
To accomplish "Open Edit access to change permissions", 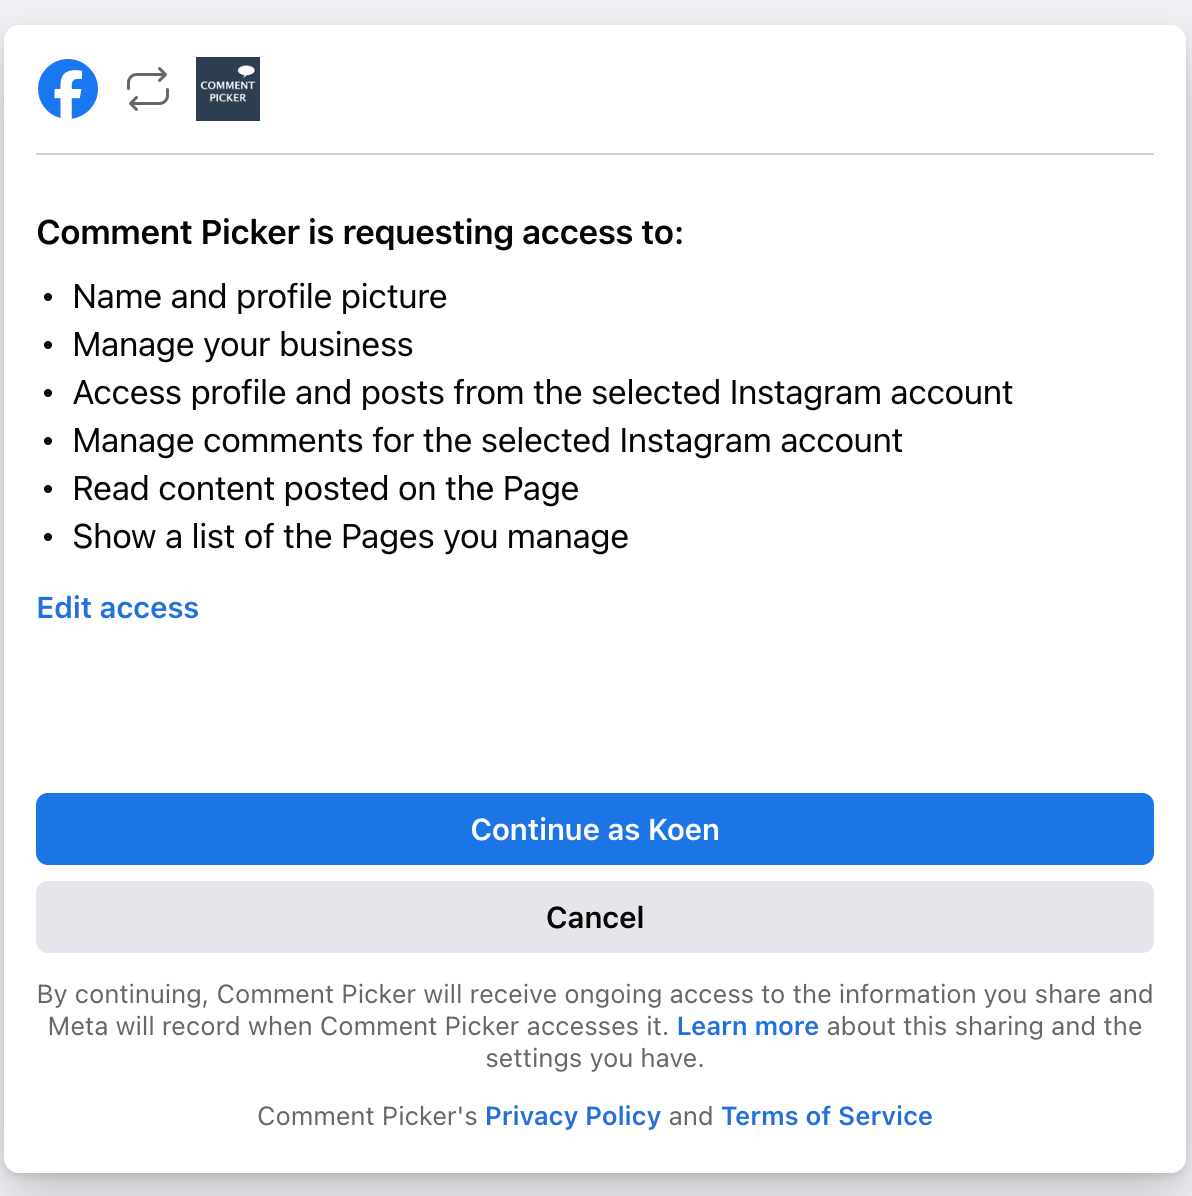I will coord(117,607).
